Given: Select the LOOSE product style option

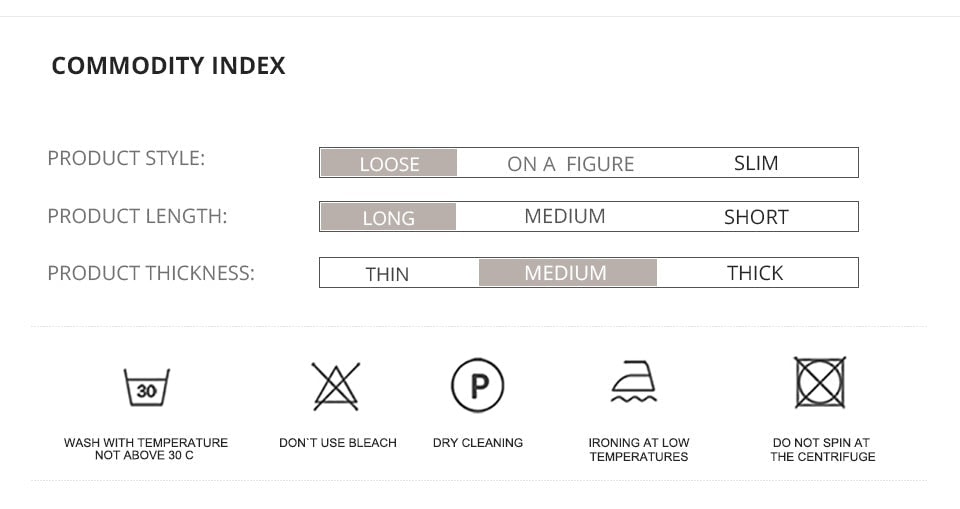Looking at the screenshot, I should coord(389,163).
